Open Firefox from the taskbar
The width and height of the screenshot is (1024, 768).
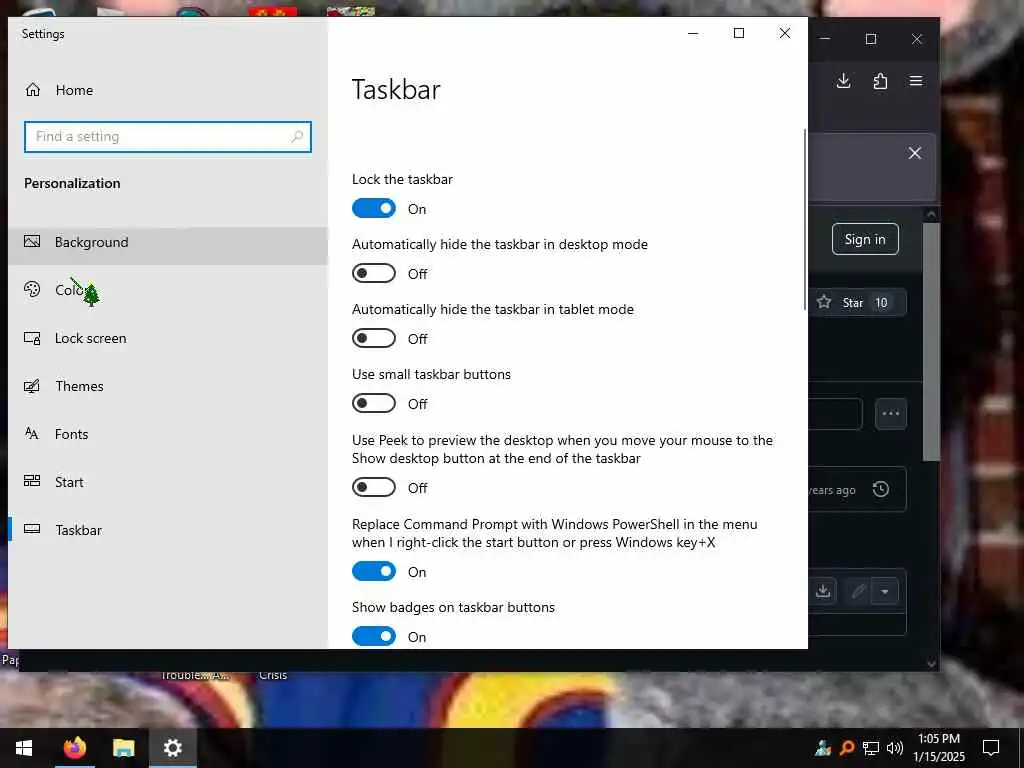(74, 748)
